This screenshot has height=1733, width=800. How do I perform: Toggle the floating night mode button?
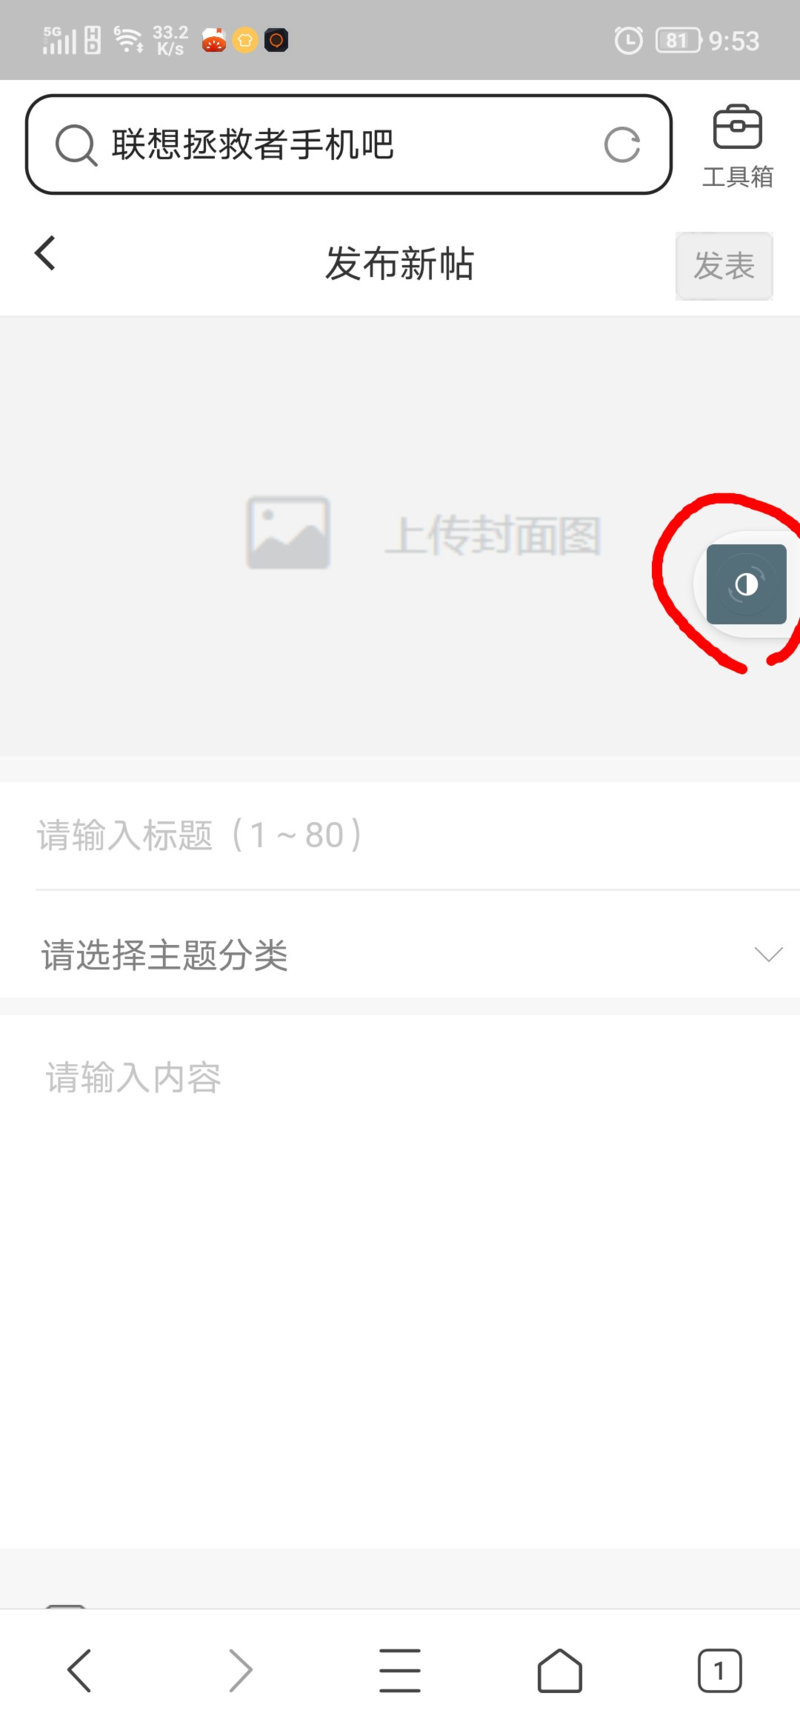coord(746,584)
